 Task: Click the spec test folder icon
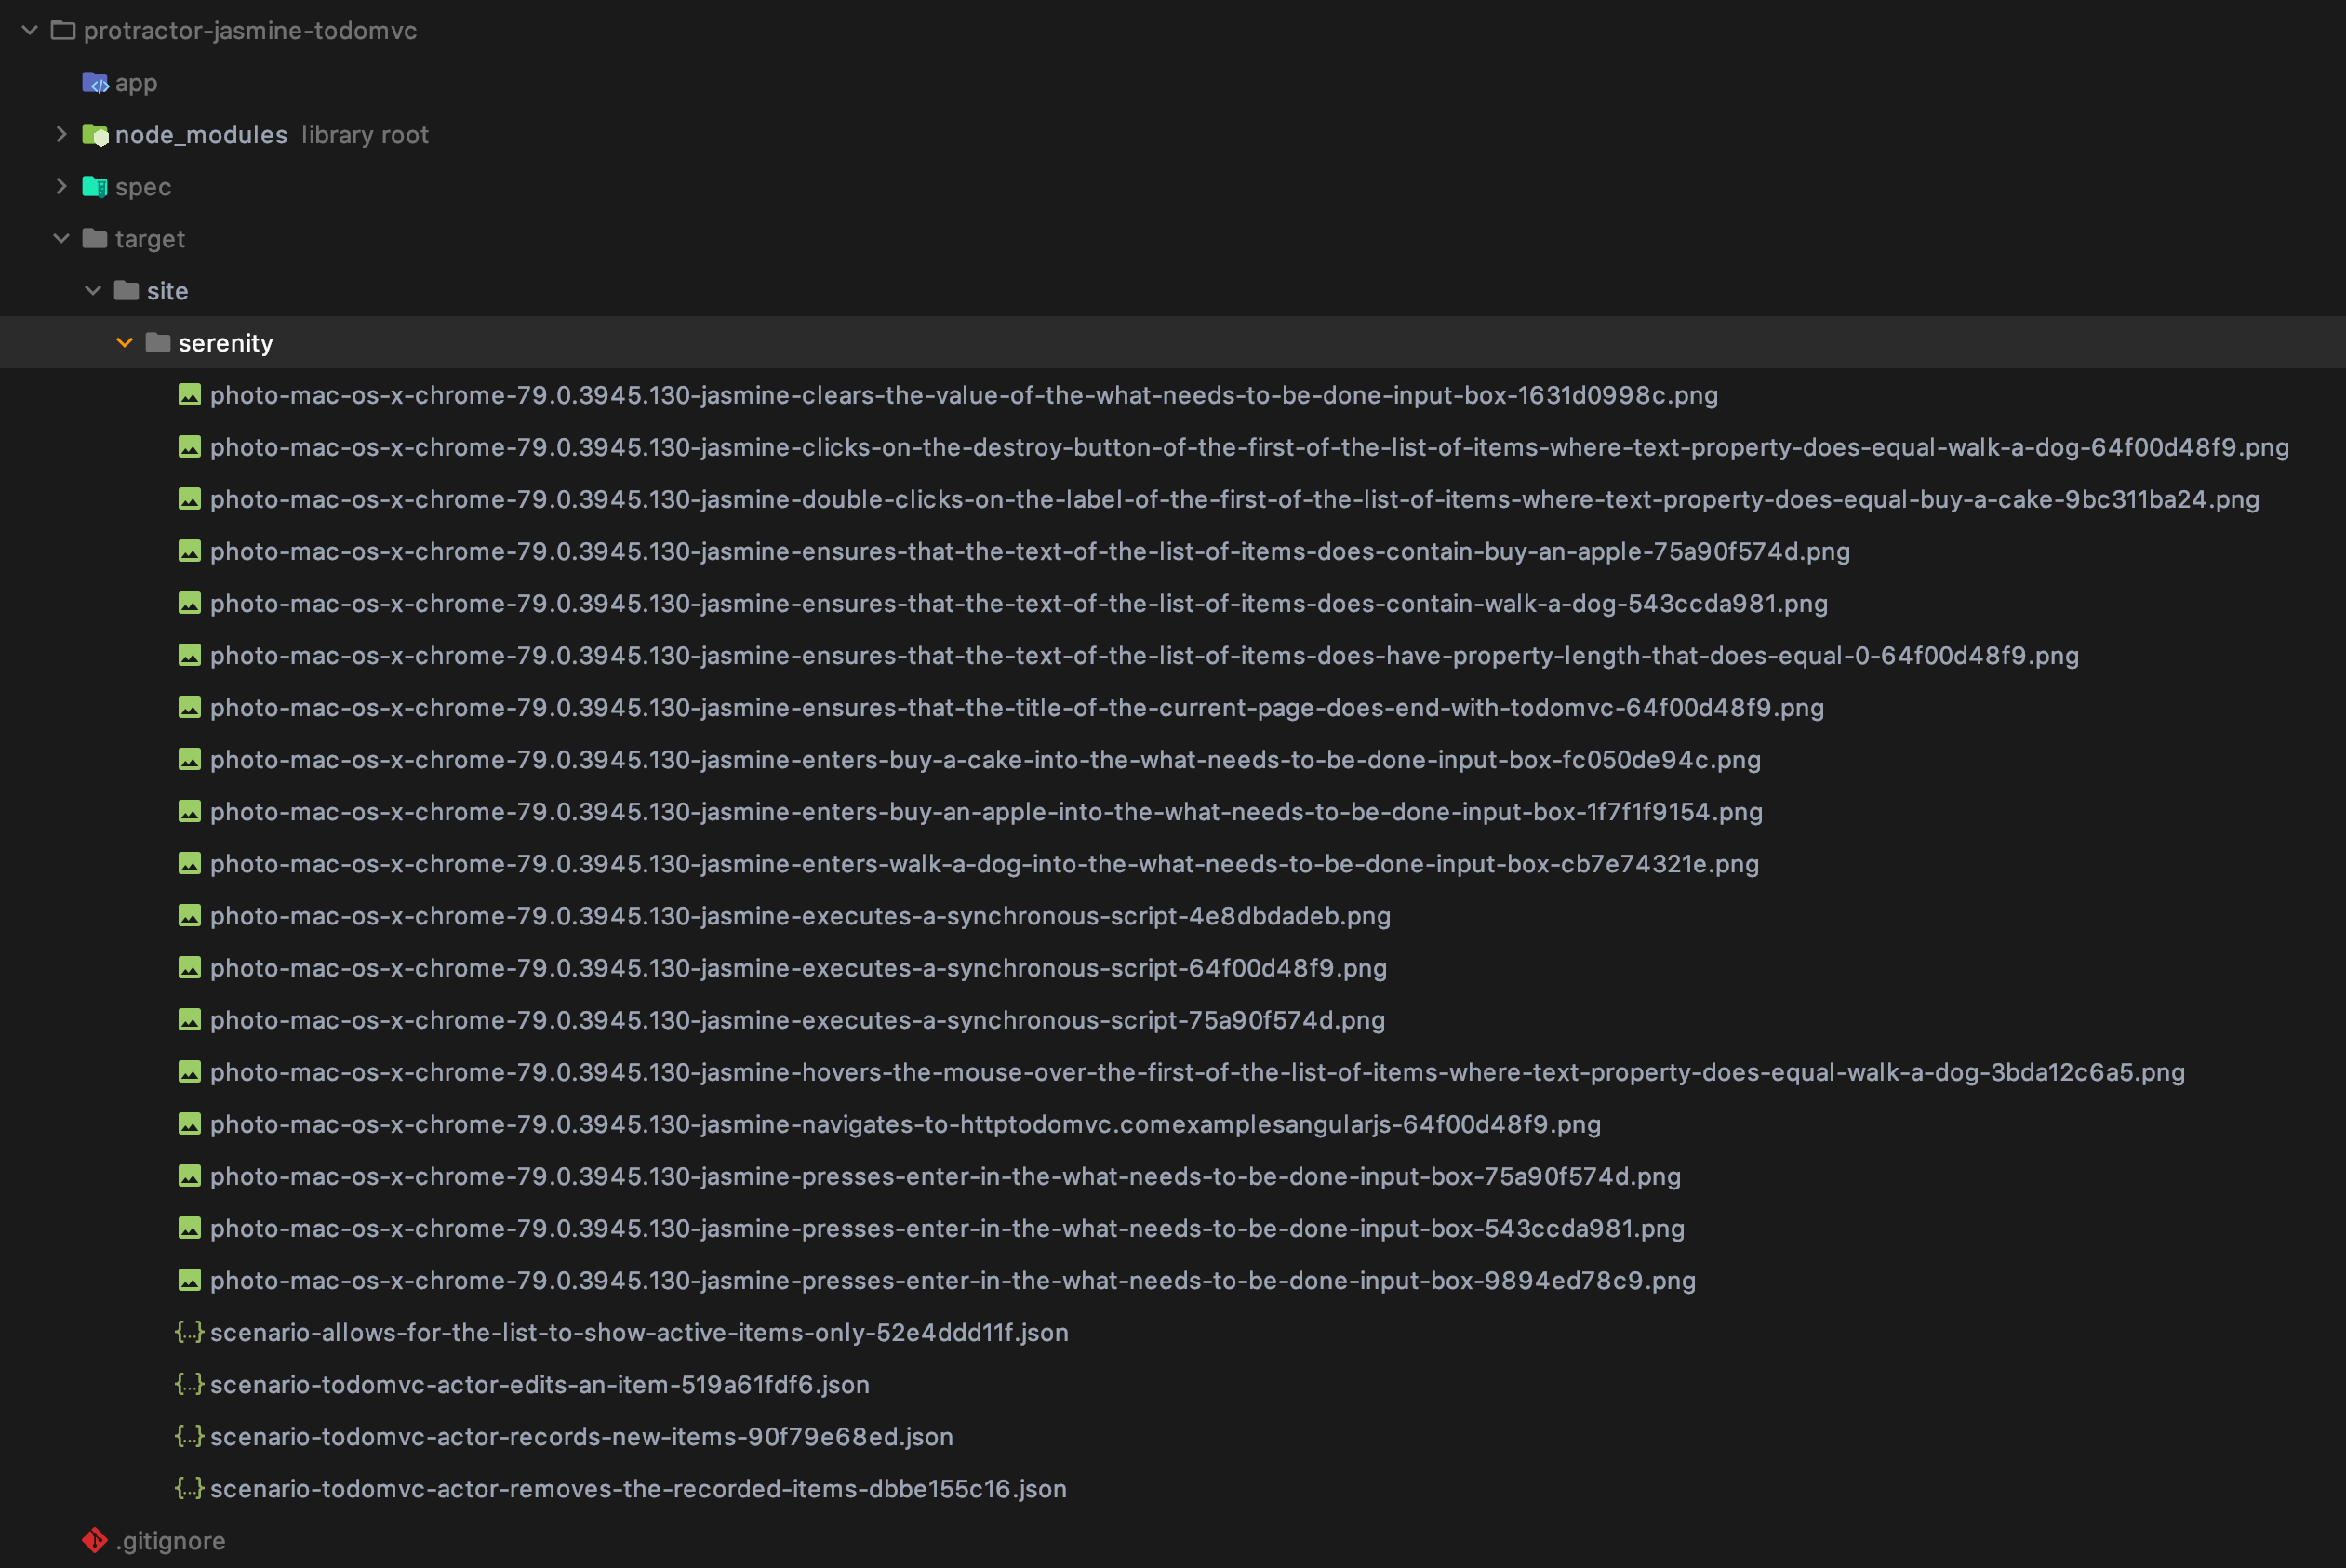pos(96,187)
